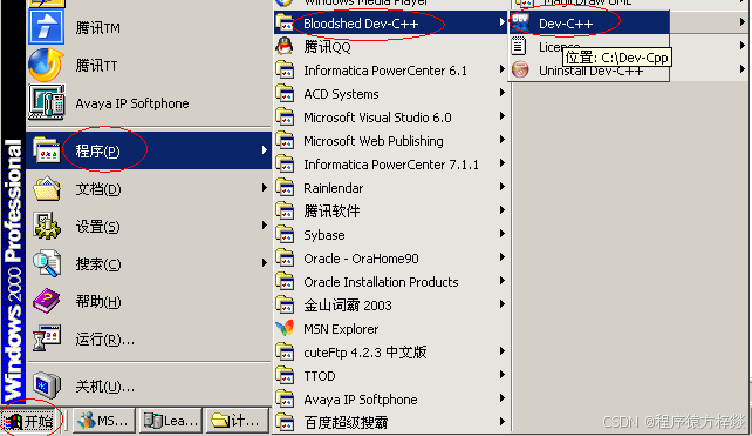Click the 文档(D) folder icon
The width and height of the screenshot is (752, 436).
[x=47, y=188]
